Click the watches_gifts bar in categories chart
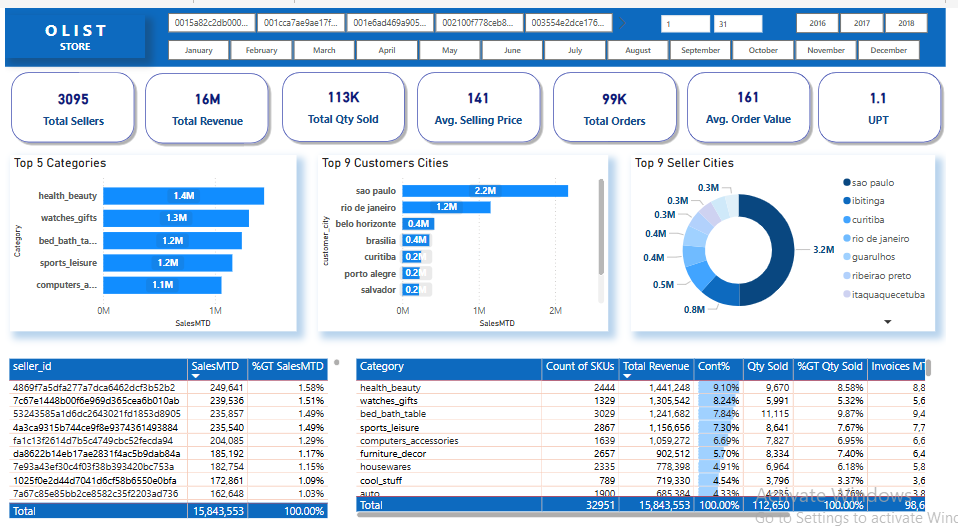The image size is (958, 530). 176,218
